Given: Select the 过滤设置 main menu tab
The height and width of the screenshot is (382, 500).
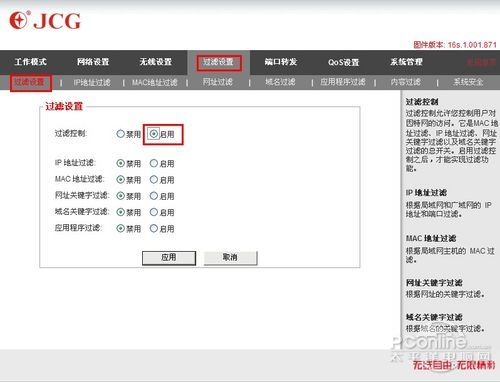Looking at the screenshot, I should coord(218,62).
